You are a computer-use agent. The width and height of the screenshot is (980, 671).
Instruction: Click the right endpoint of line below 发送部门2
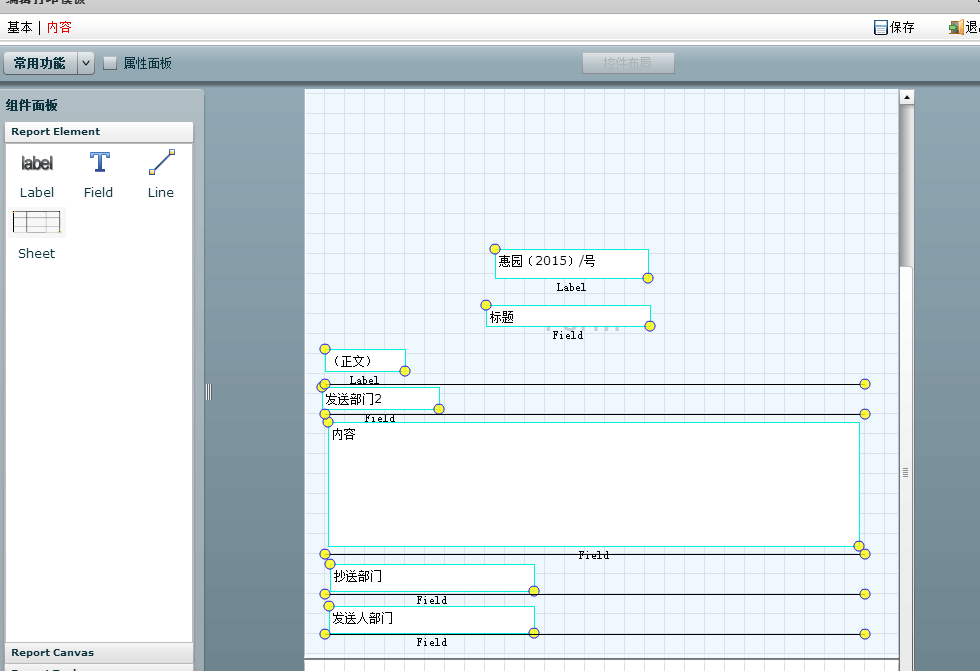[x=865, y=414]
